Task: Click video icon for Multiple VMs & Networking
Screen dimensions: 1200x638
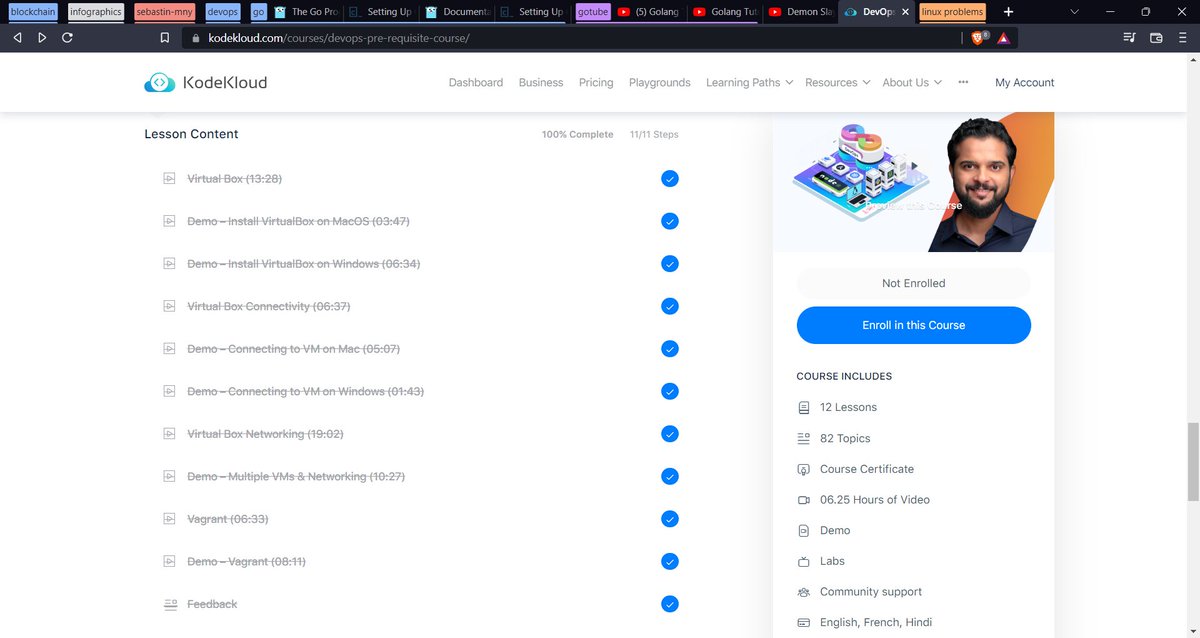Action: pyautogui.click(x=170, y=476)
